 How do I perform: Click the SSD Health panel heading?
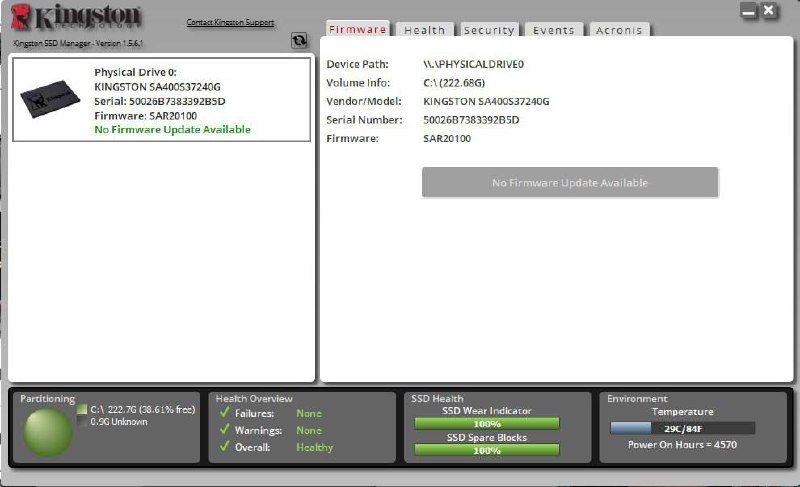[x=437, y=398]
